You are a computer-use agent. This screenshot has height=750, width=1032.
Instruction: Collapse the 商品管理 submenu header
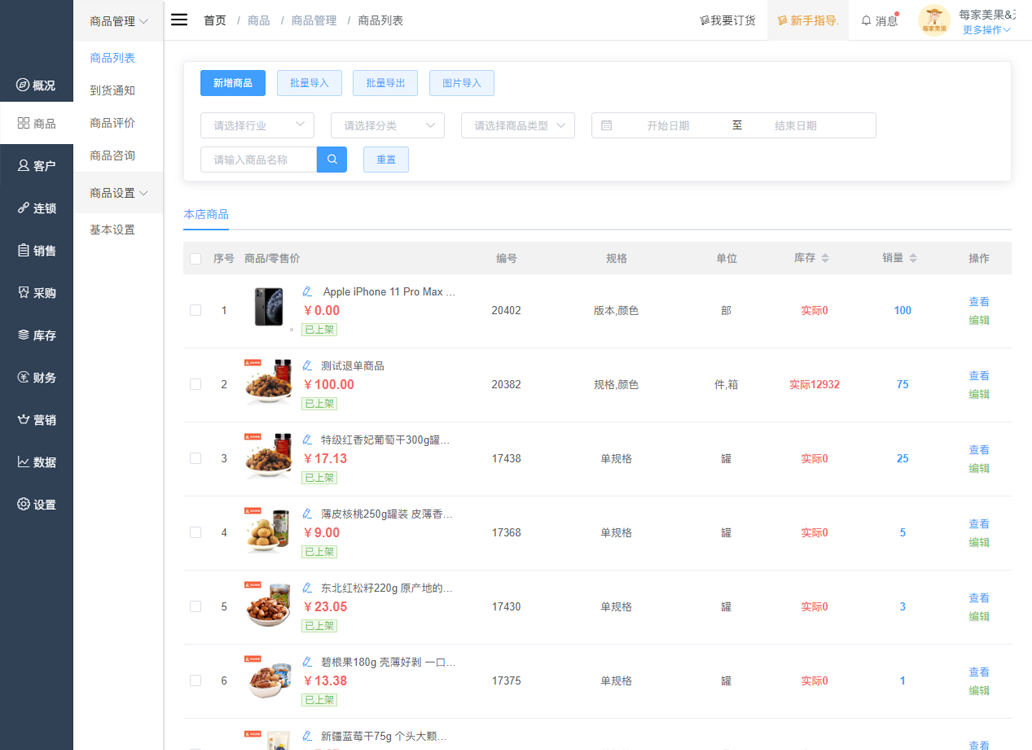pos(118,21)
